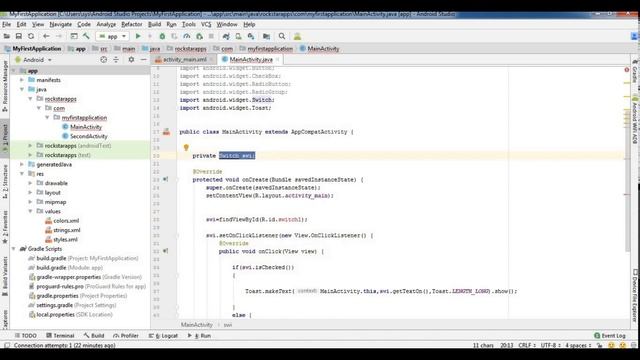Select the MainActivity.java editor tab
The height and width of the screenshot is (360, 640).
click(x=251, y=60)
